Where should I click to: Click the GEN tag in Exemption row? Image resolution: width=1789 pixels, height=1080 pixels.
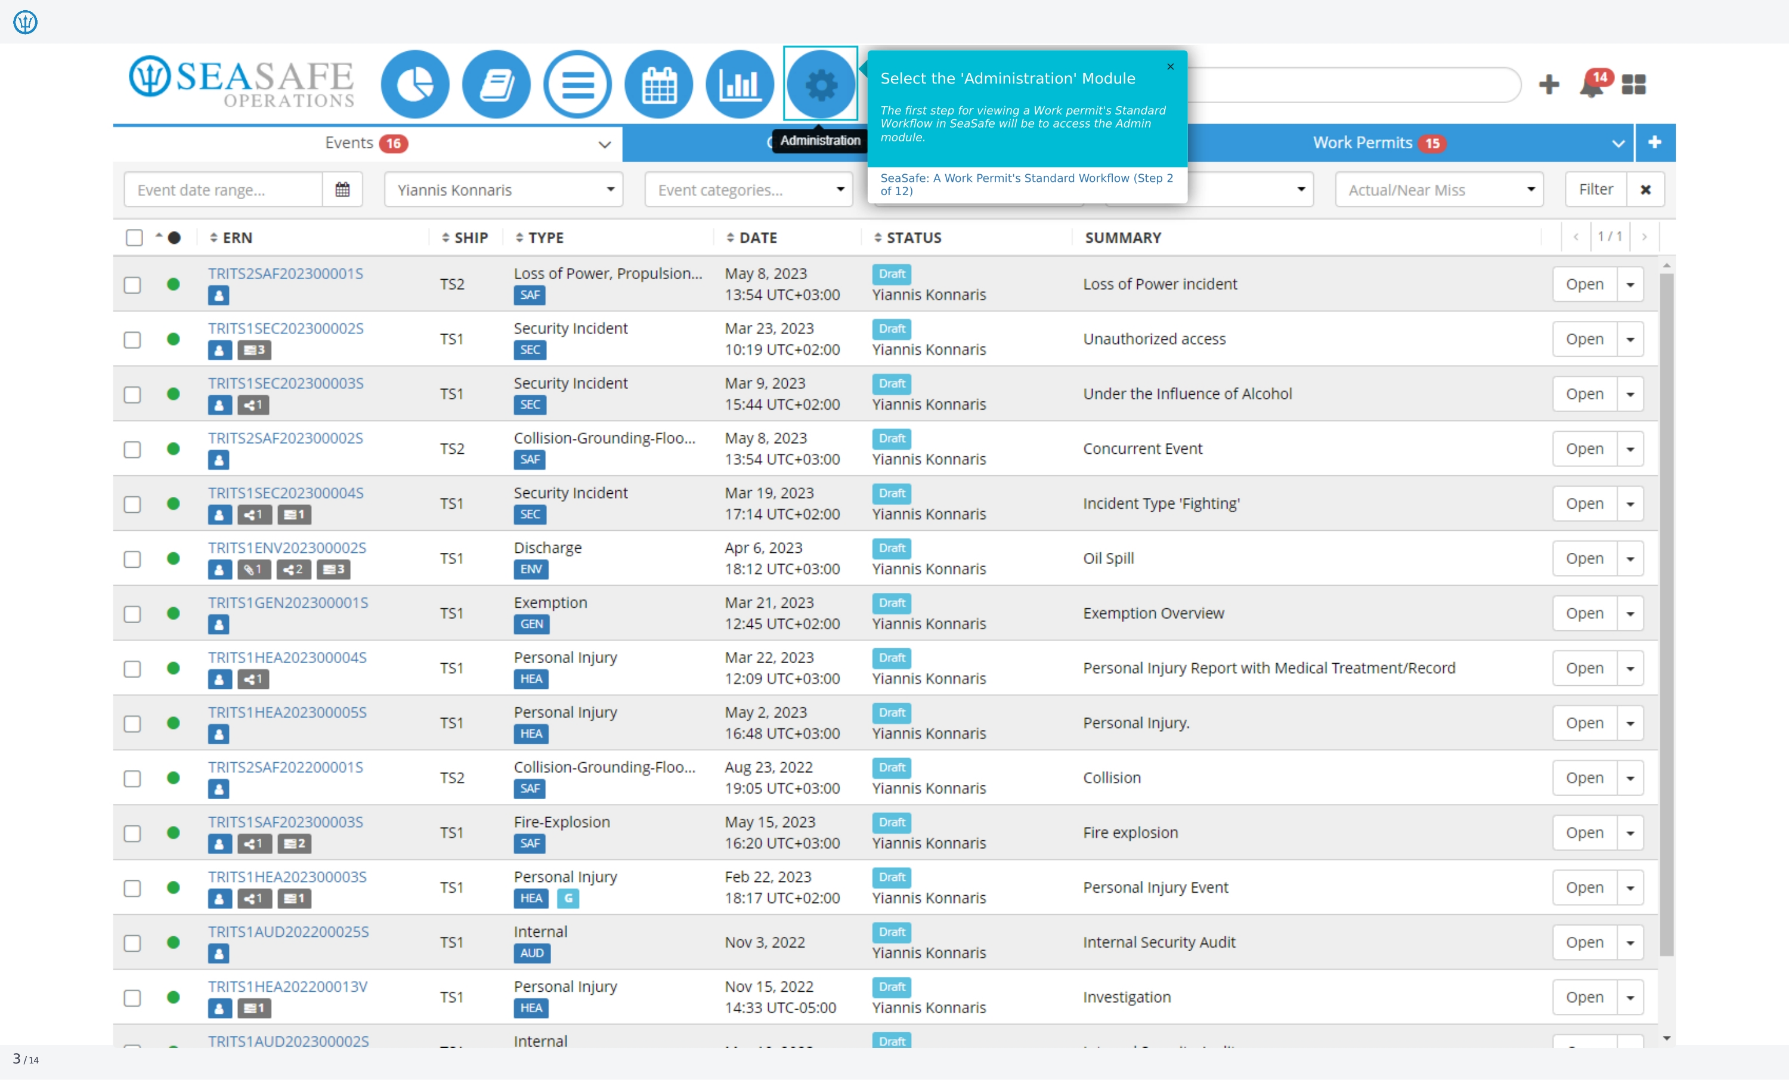pos(532,625)
